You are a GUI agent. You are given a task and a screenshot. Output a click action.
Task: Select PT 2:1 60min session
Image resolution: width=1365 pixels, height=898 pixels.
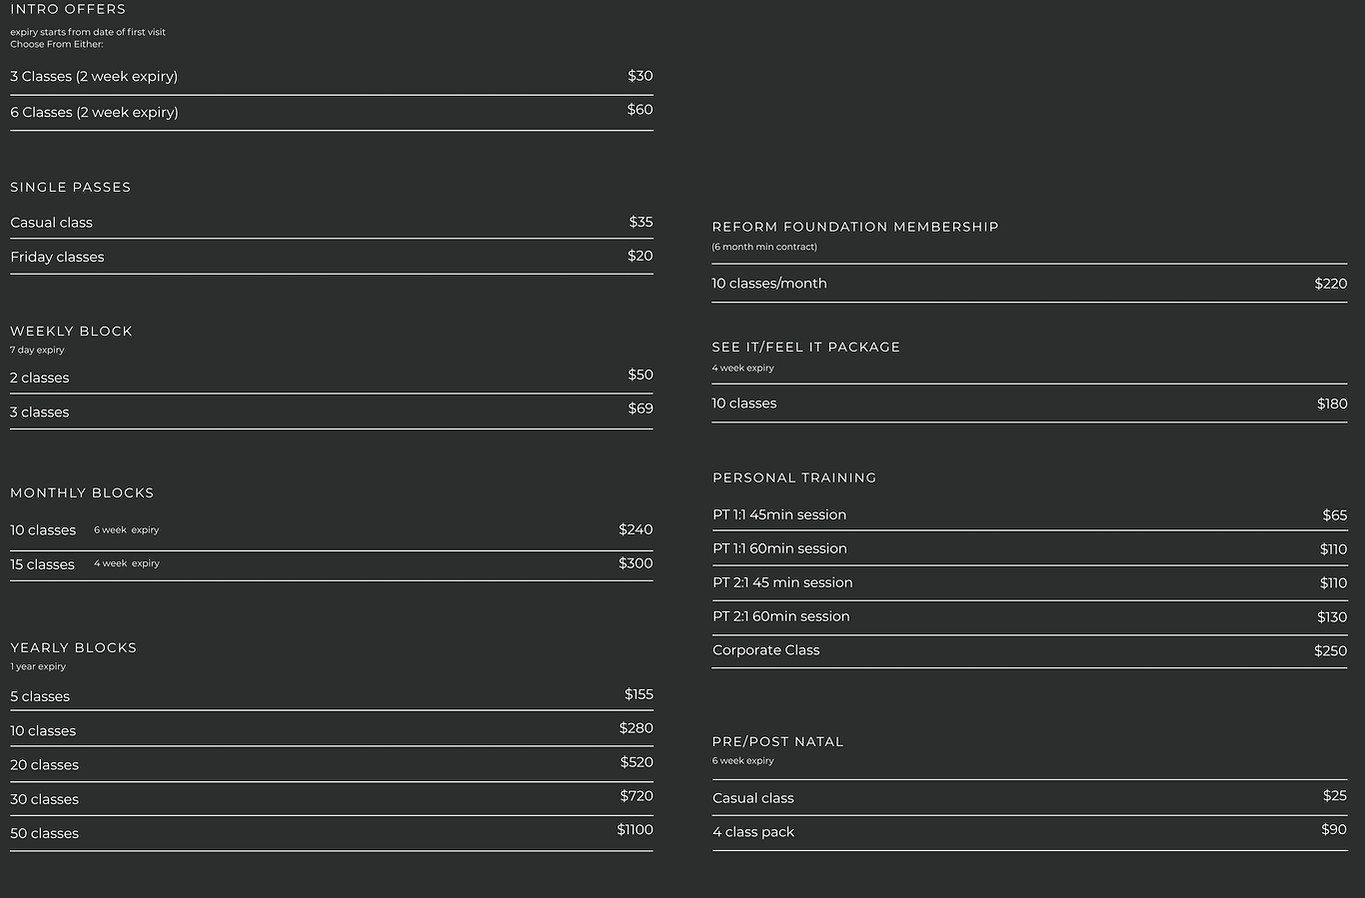point(1029,617)
